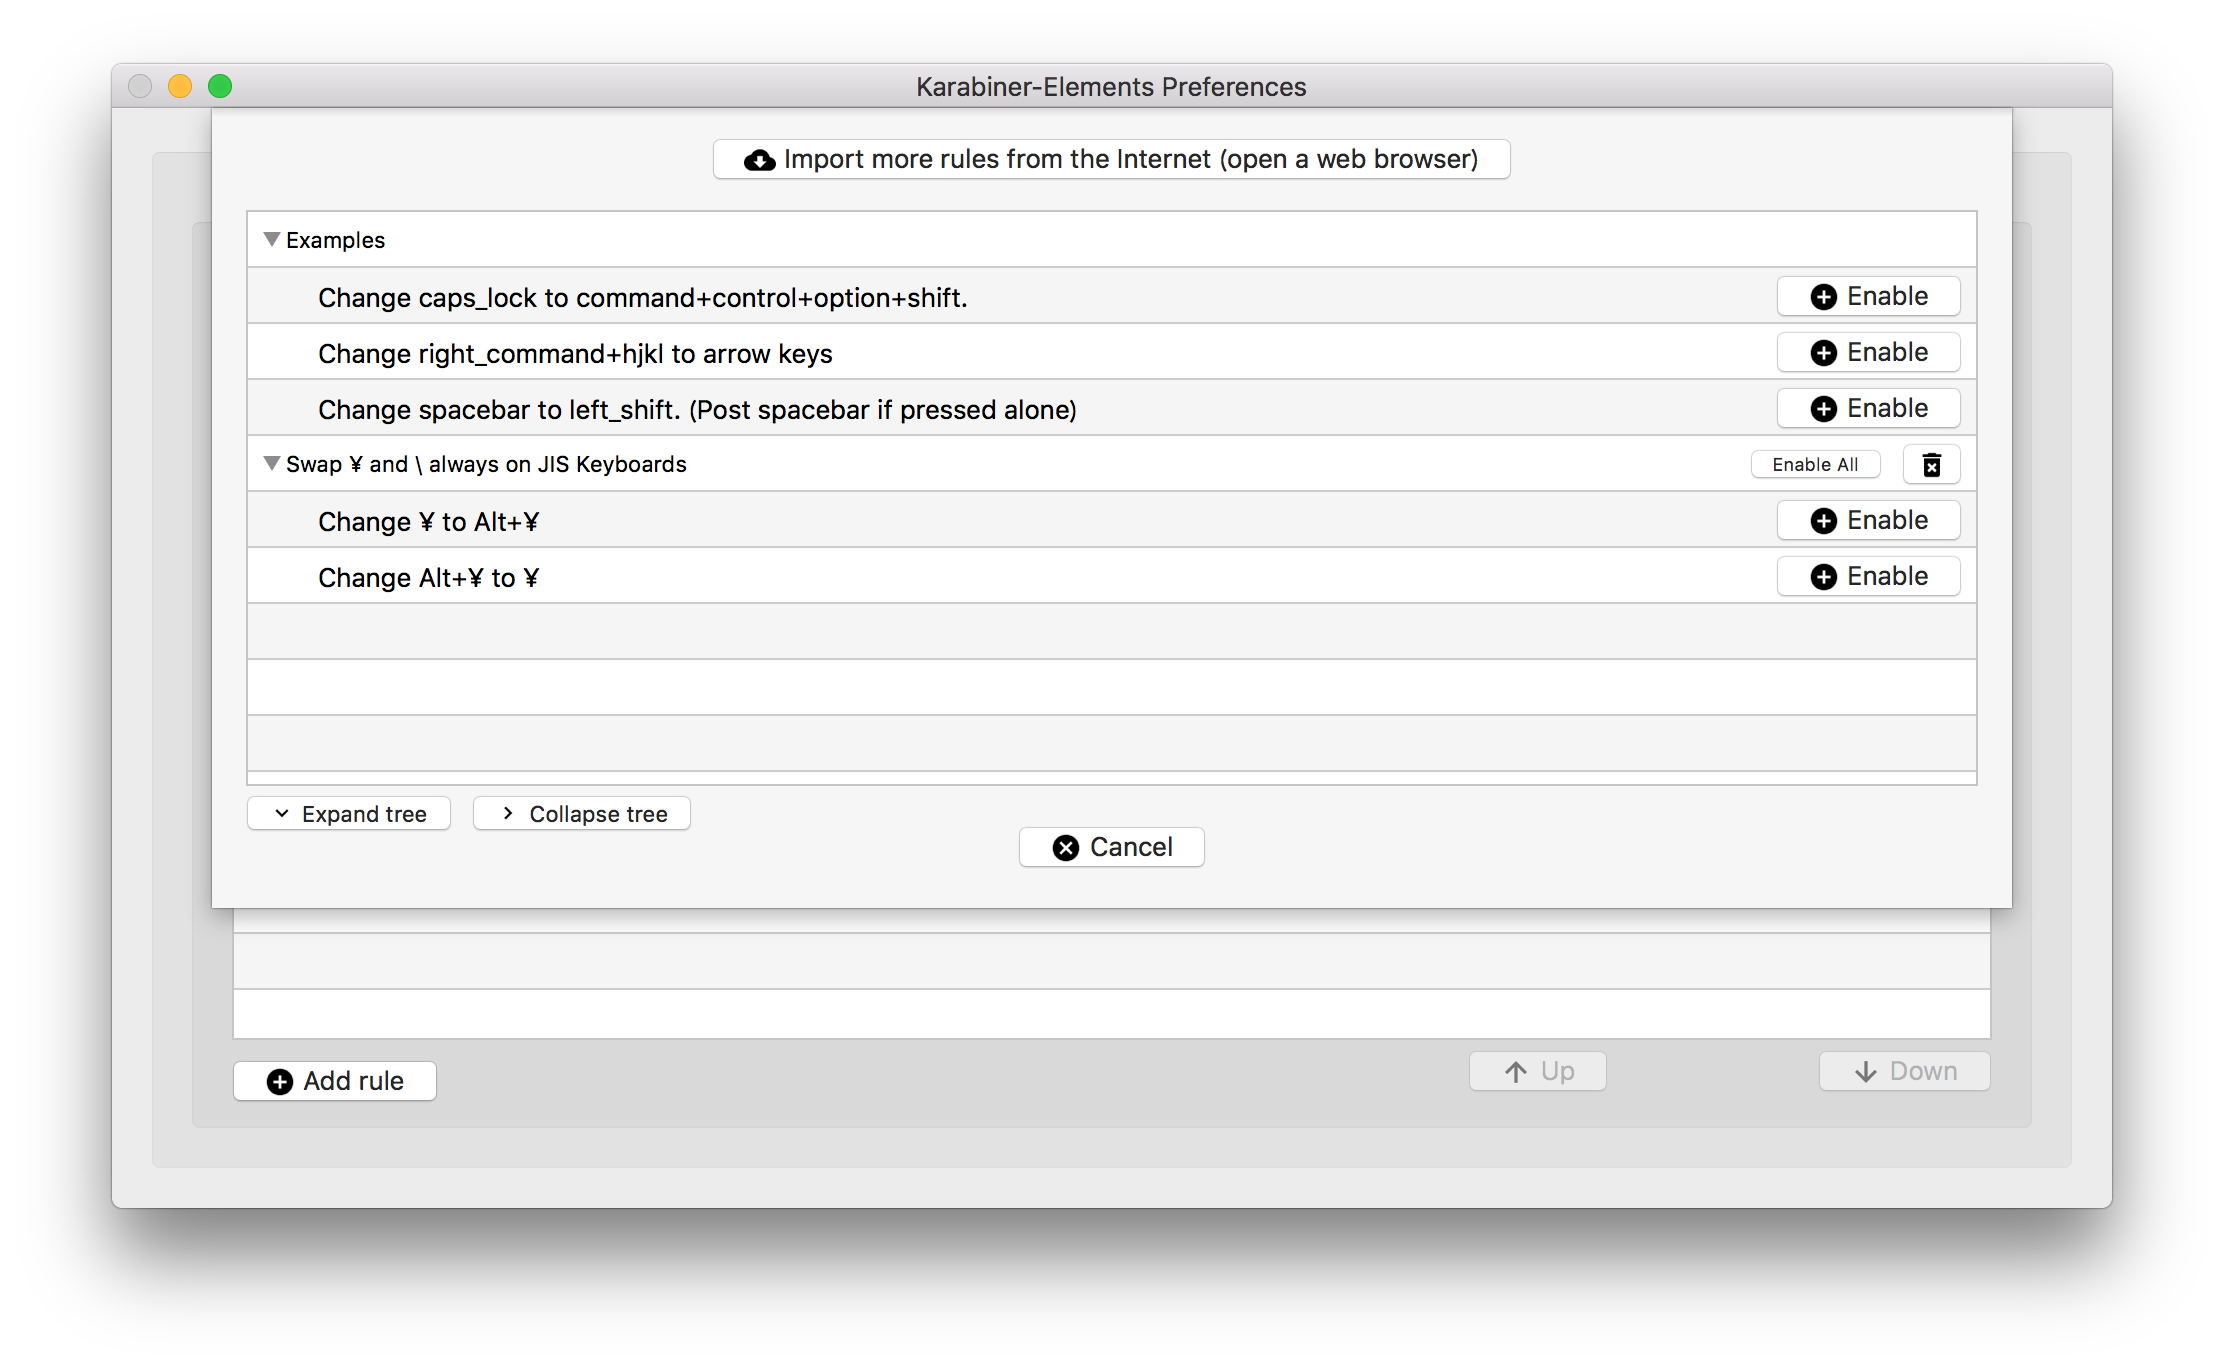Toggle Enable for right_command+hjkl rule
Screen dimensions: 2224x1368
[x=1868, y=351]
